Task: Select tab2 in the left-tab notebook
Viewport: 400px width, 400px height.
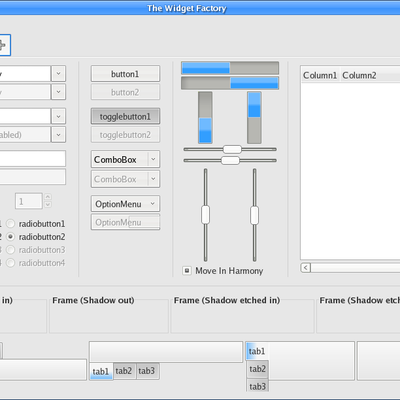Action: click(x=258, y=369)
